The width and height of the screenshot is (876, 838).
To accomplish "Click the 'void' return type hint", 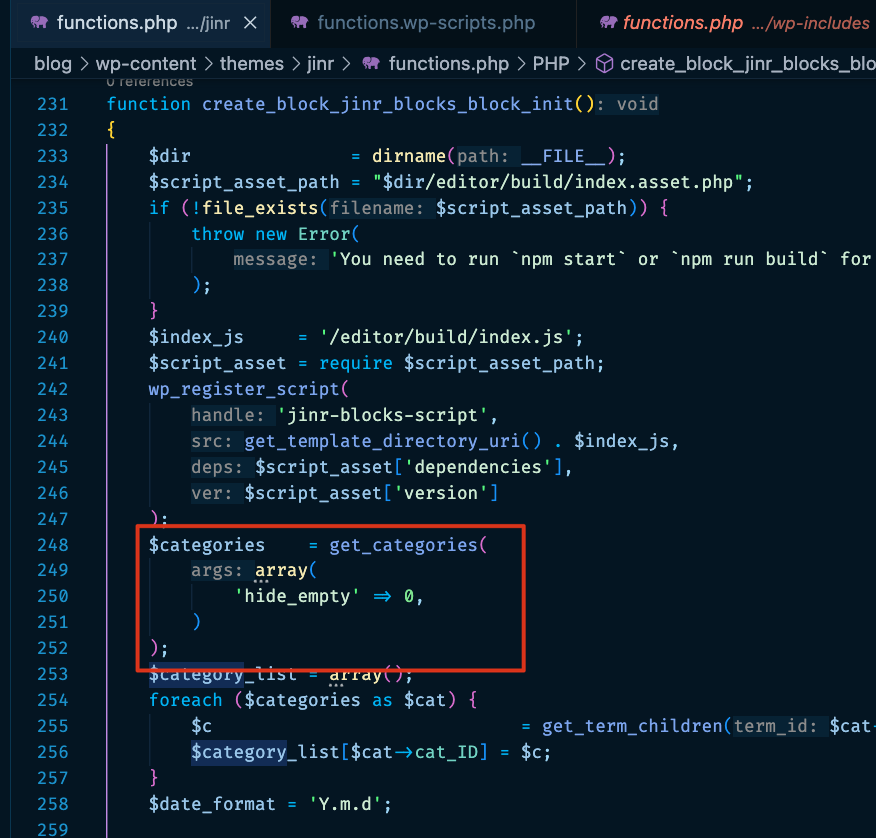I will [637, 104].
